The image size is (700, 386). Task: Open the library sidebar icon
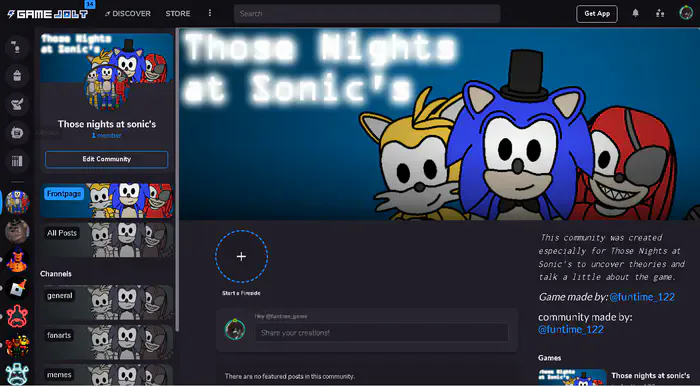coord(17,161)
